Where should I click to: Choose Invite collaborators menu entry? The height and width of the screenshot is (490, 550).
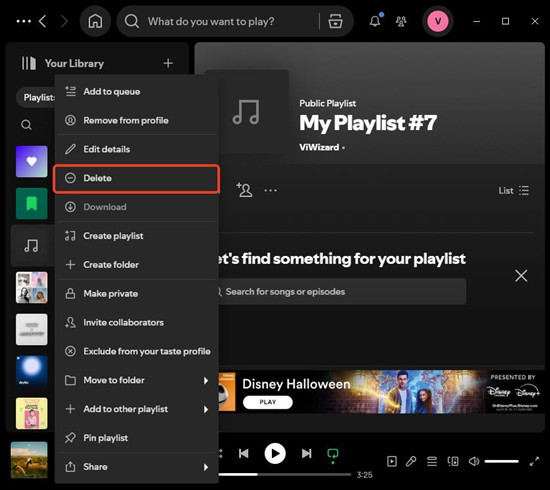[137, 322]
